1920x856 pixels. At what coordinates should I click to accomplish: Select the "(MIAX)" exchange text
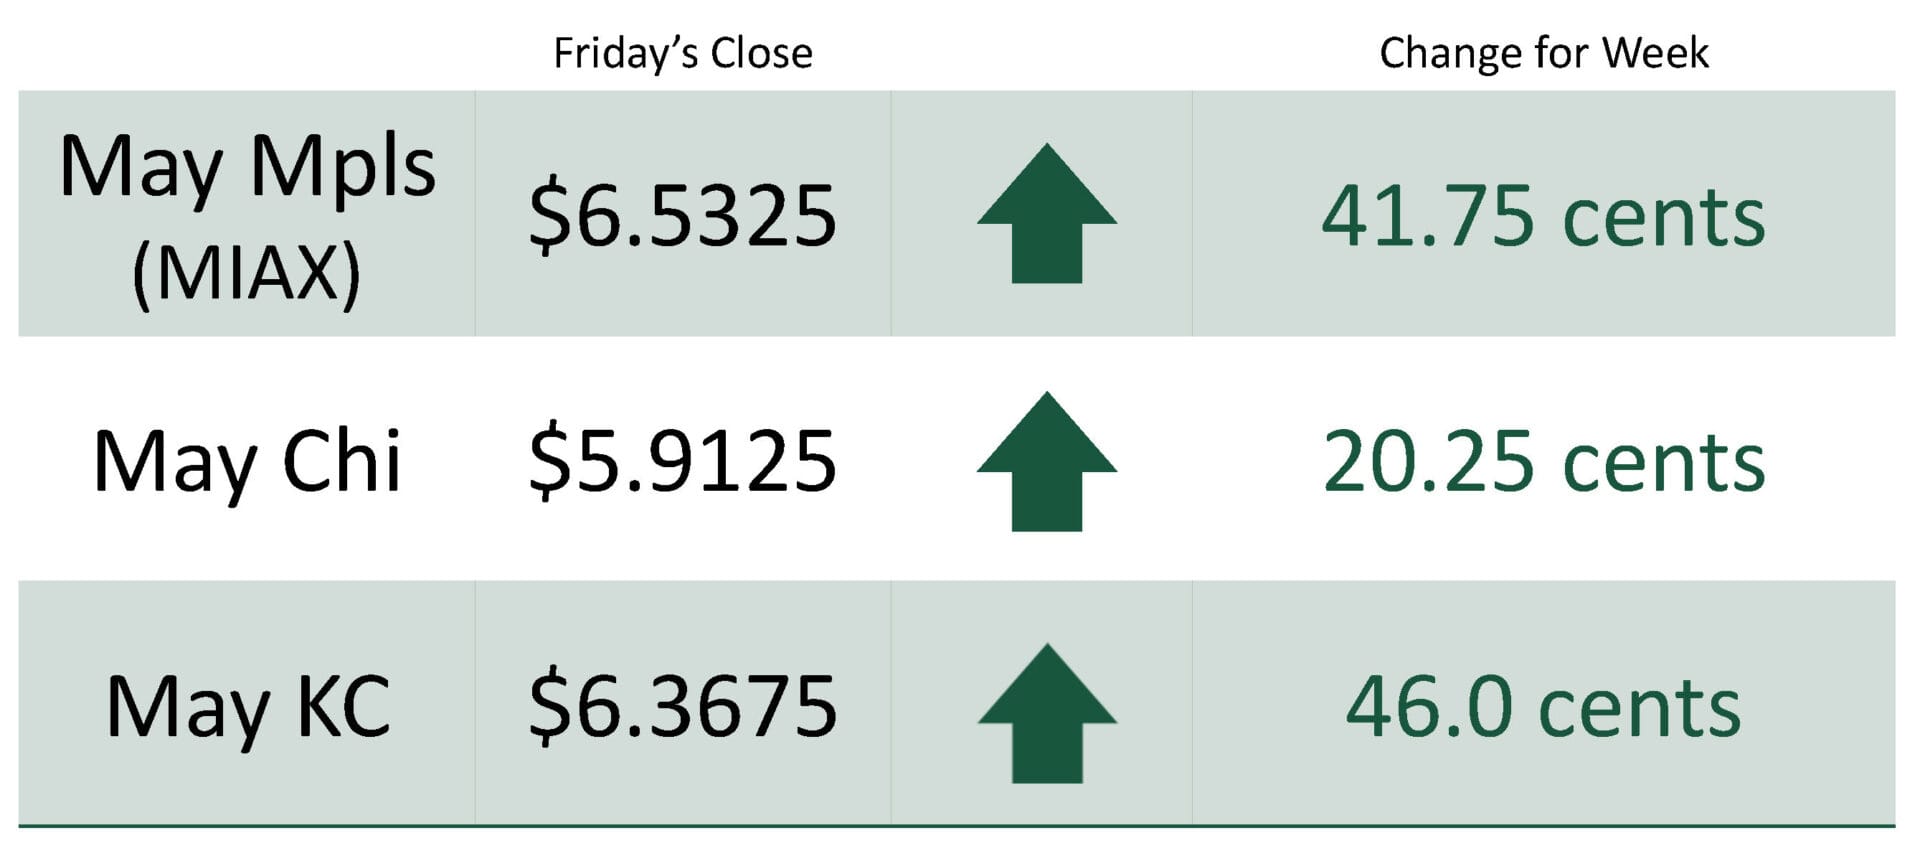tap(246, 272)
